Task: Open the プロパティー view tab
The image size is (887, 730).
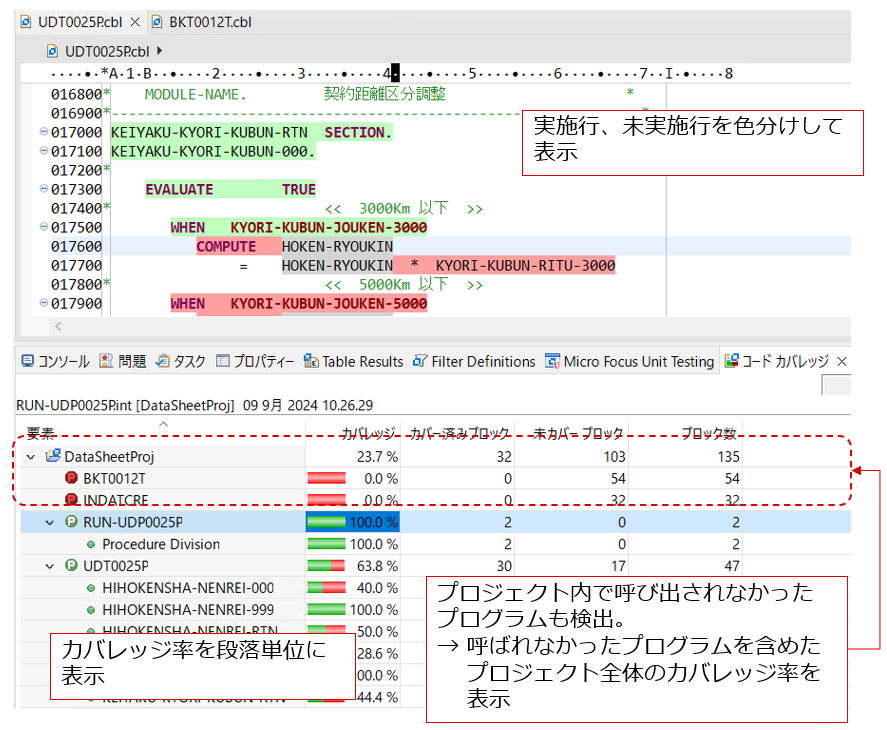Action: click(x=255, y=361)
